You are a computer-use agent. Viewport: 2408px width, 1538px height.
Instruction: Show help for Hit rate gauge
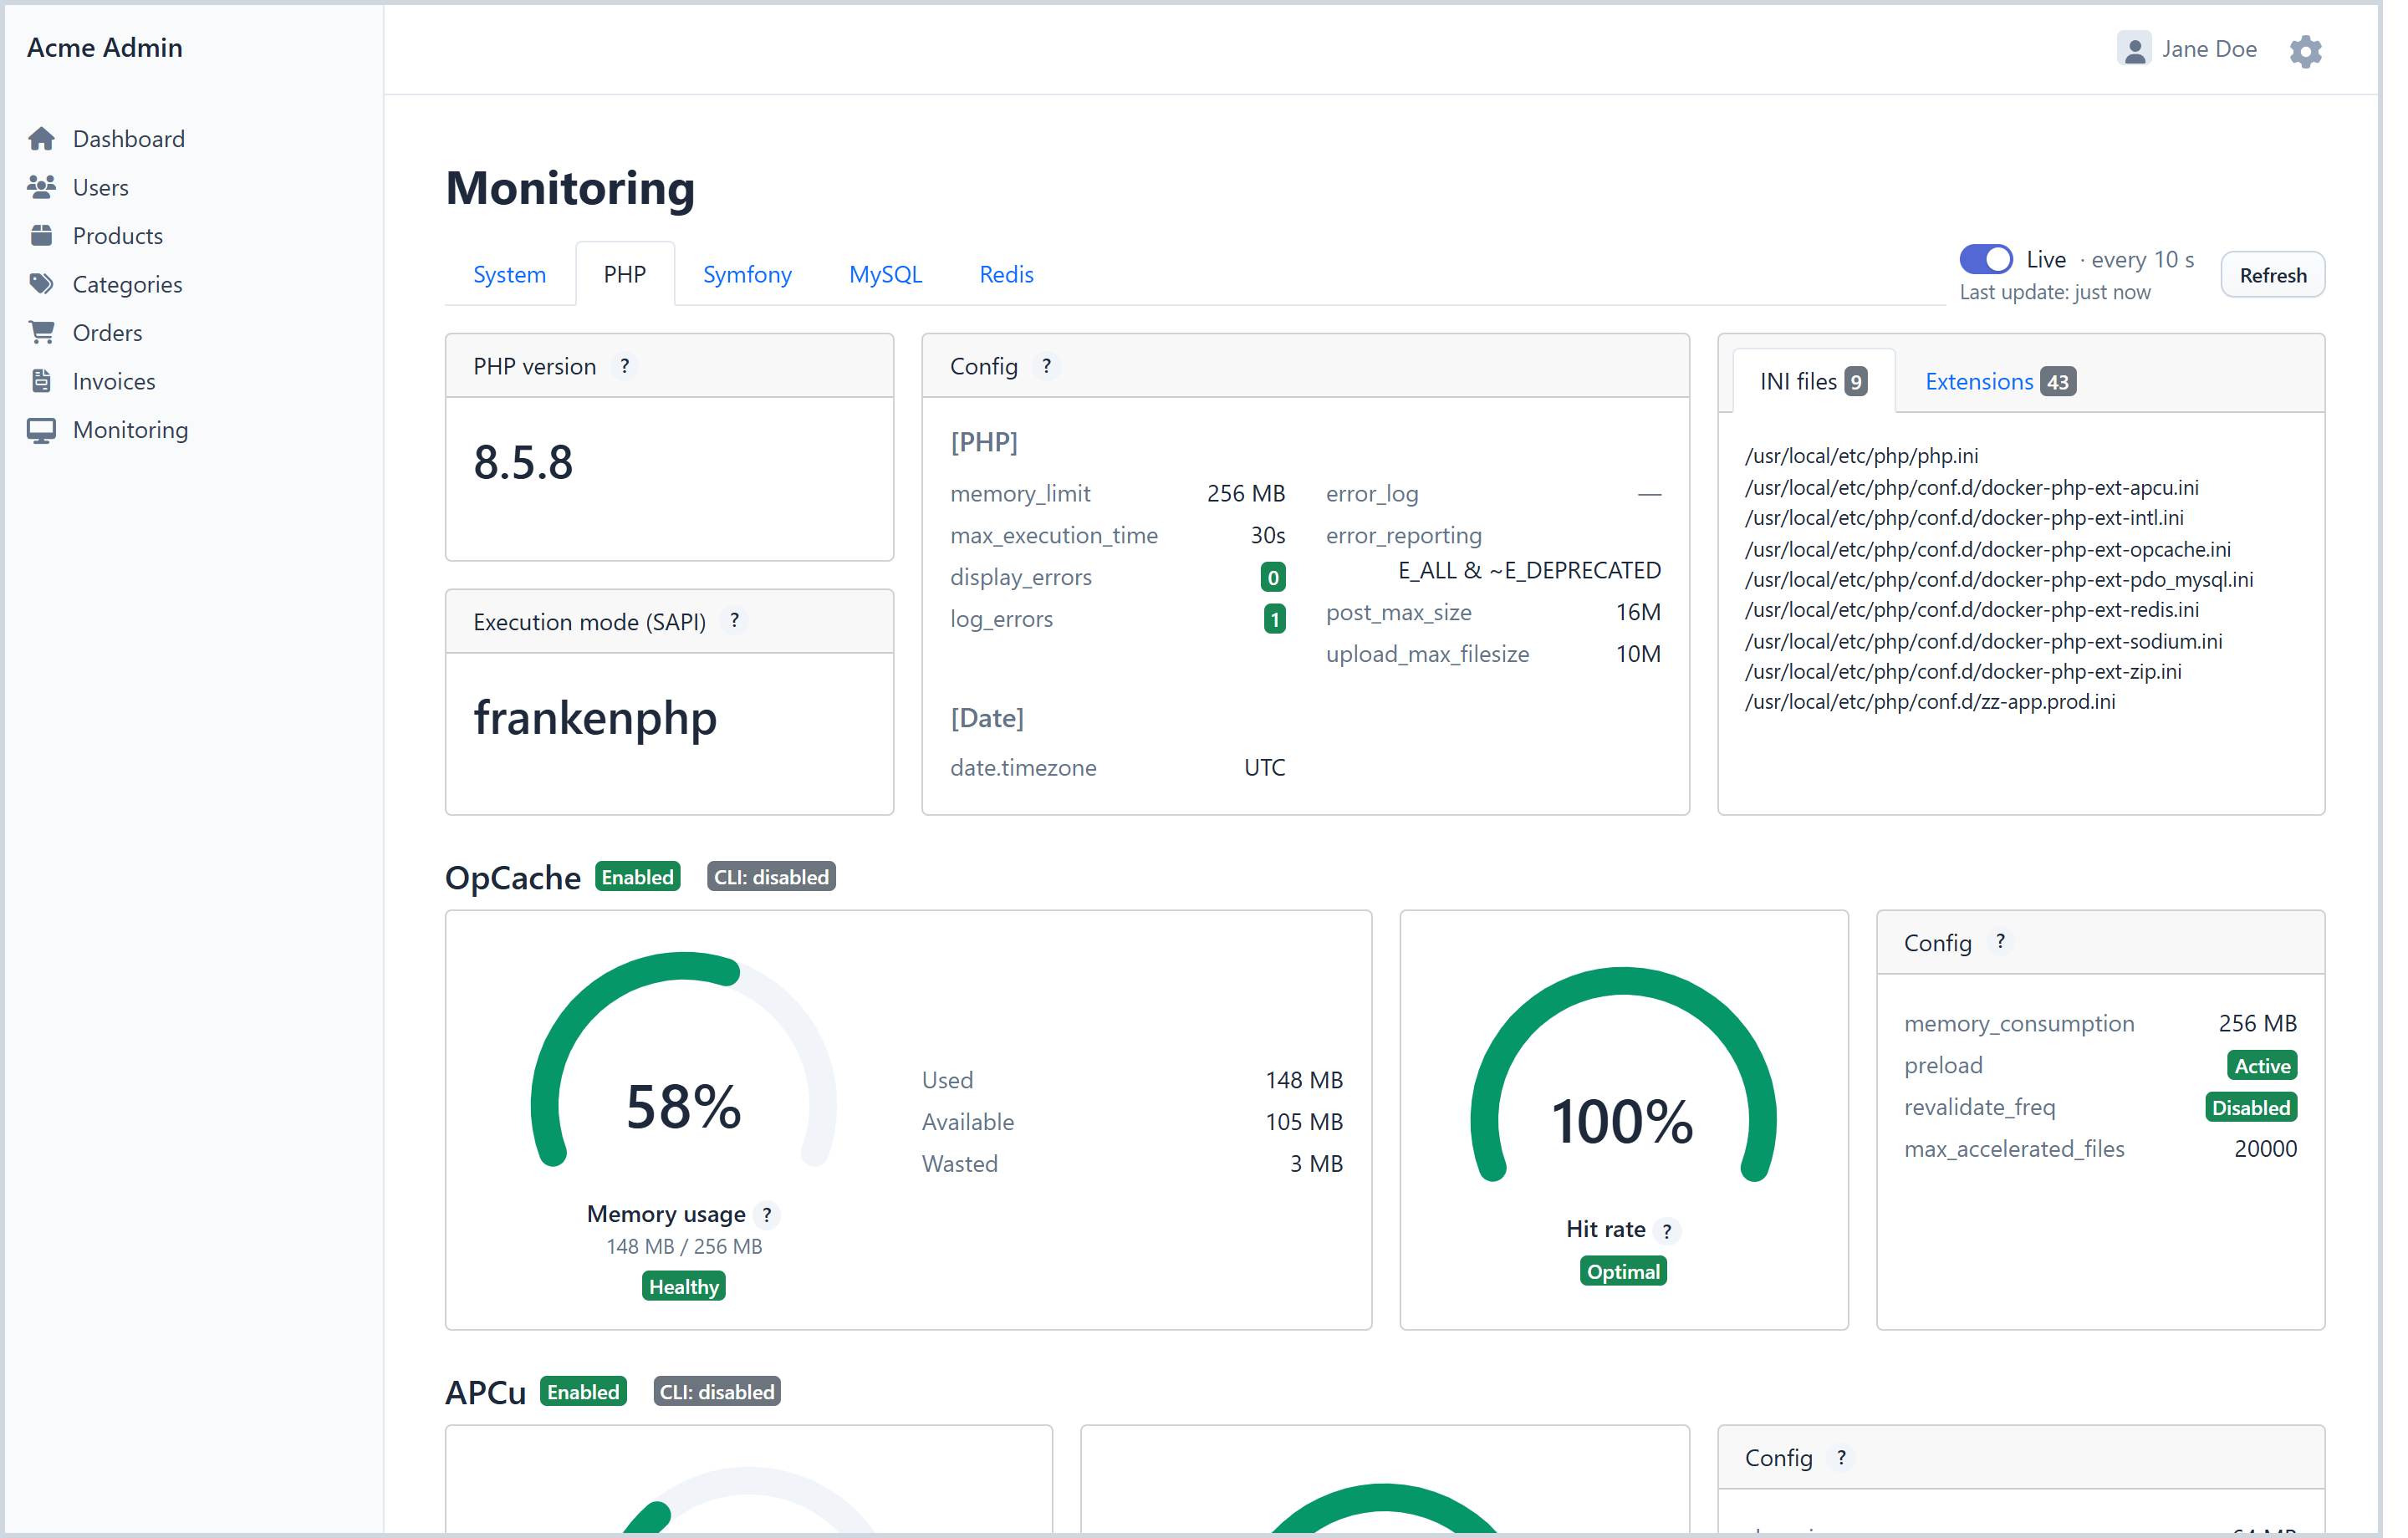pos(1667,1231)
